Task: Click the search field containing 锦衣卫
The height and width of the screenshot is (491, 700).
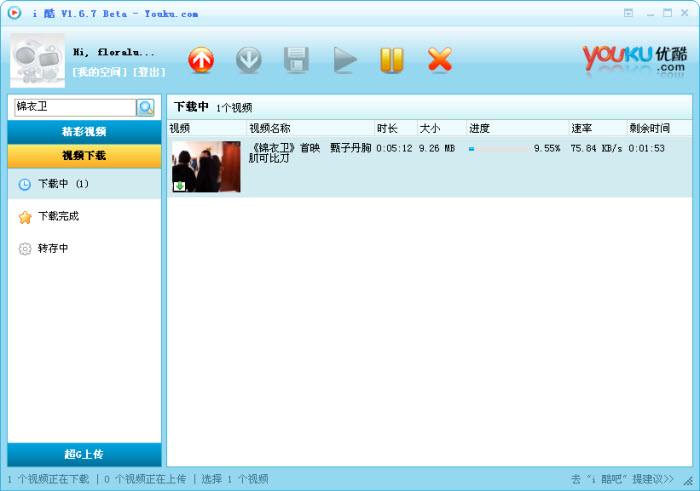Action: tap(75, 107)
